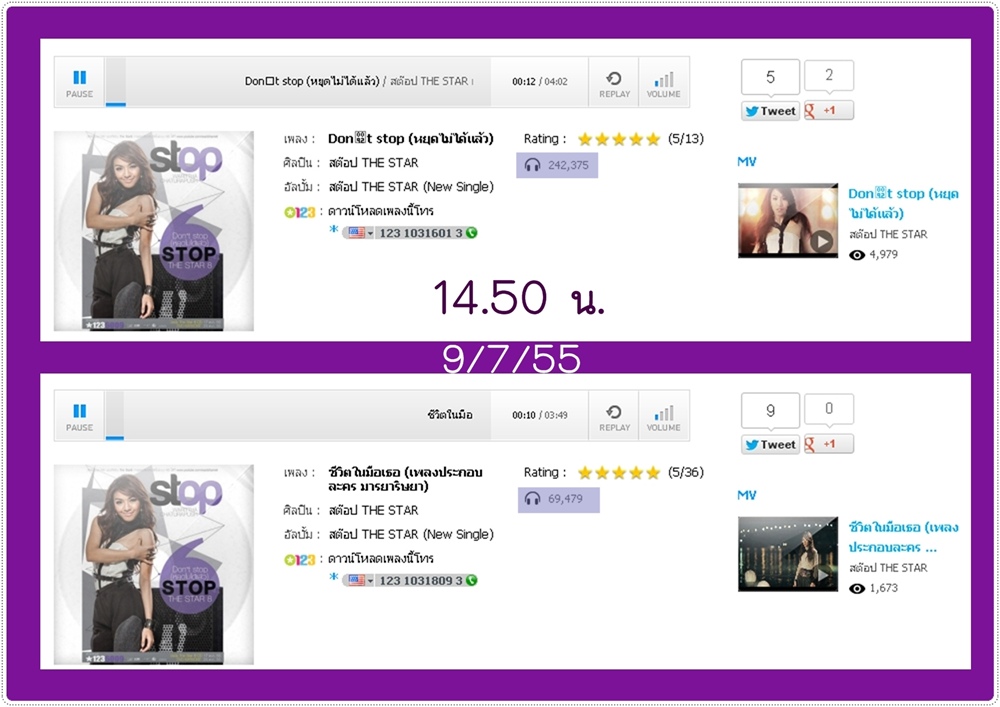Rate Don't stop with the first star
The width and height of the screenshot is (1000, 707).
pos(585,139)
